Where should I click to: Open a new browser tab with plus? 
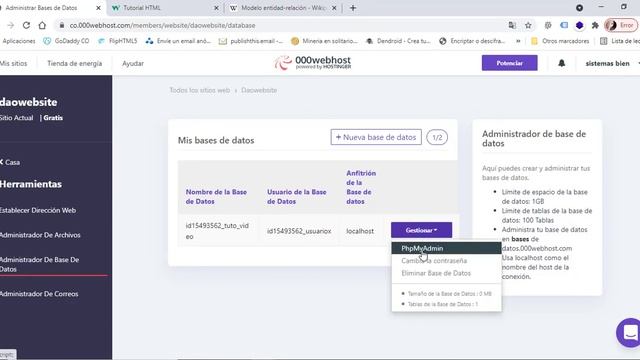353,8
